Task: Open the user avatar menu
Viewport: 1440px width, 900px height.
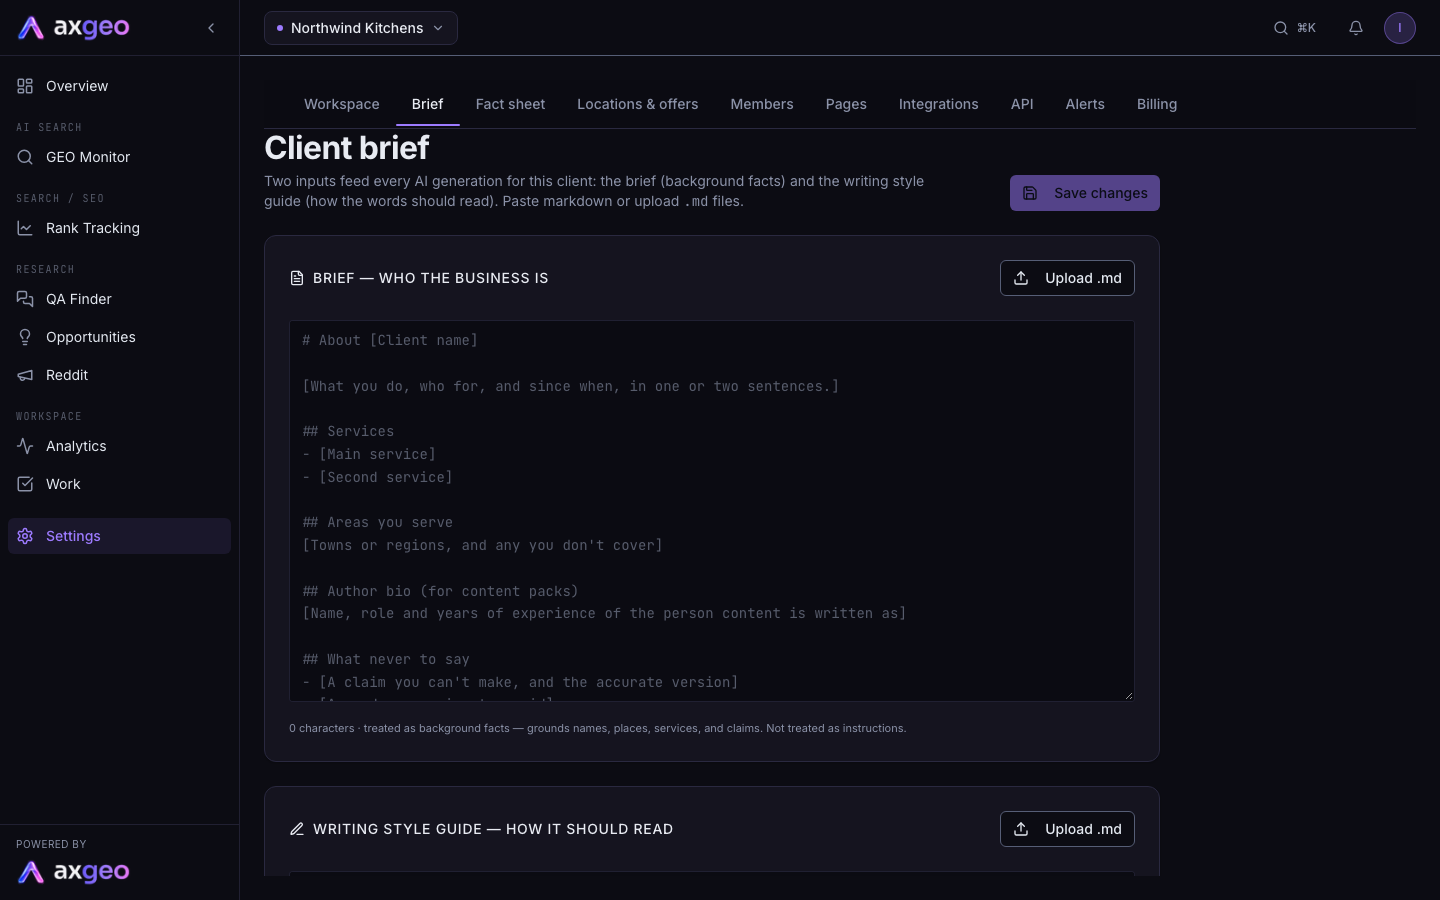Action: tap(1400, 28)
